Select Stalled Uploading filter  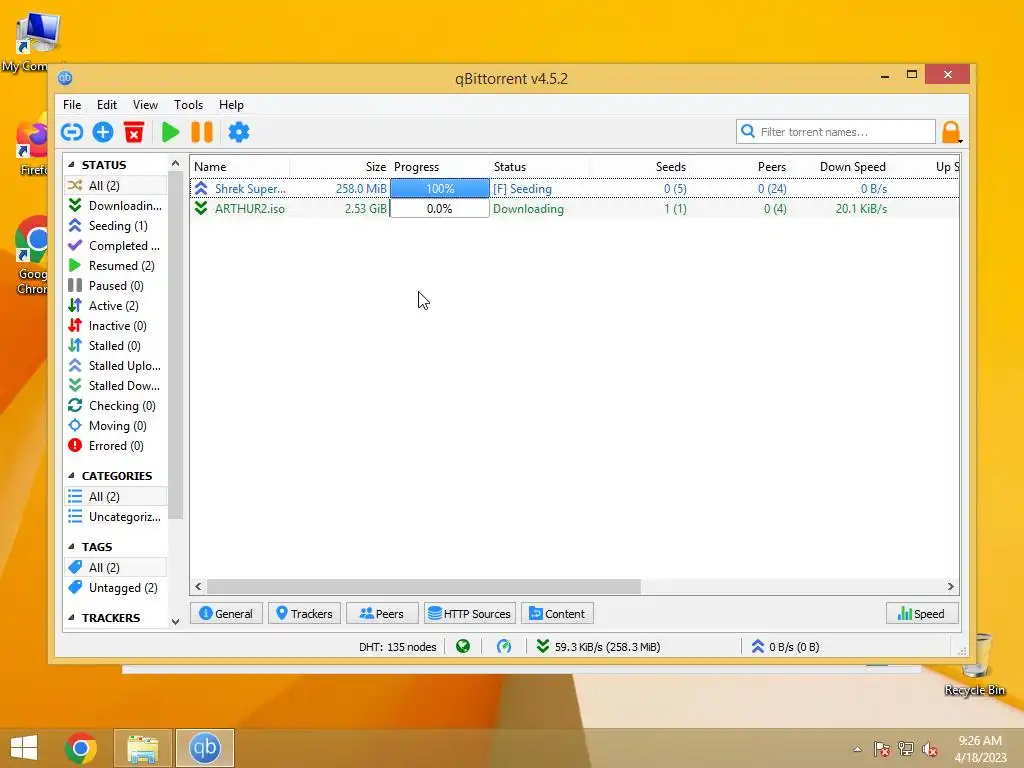click(x=115, y=366)
